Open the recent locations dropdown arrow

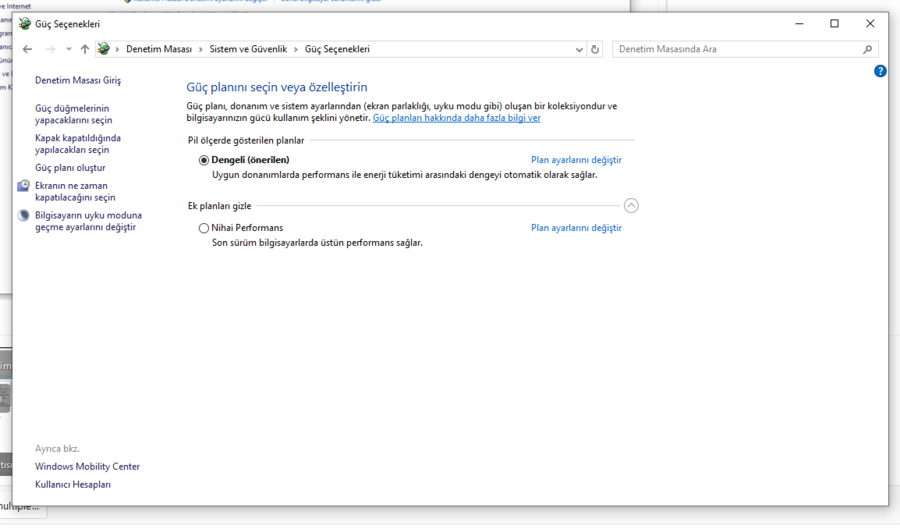pyautogui.click(x=69, y=49)
